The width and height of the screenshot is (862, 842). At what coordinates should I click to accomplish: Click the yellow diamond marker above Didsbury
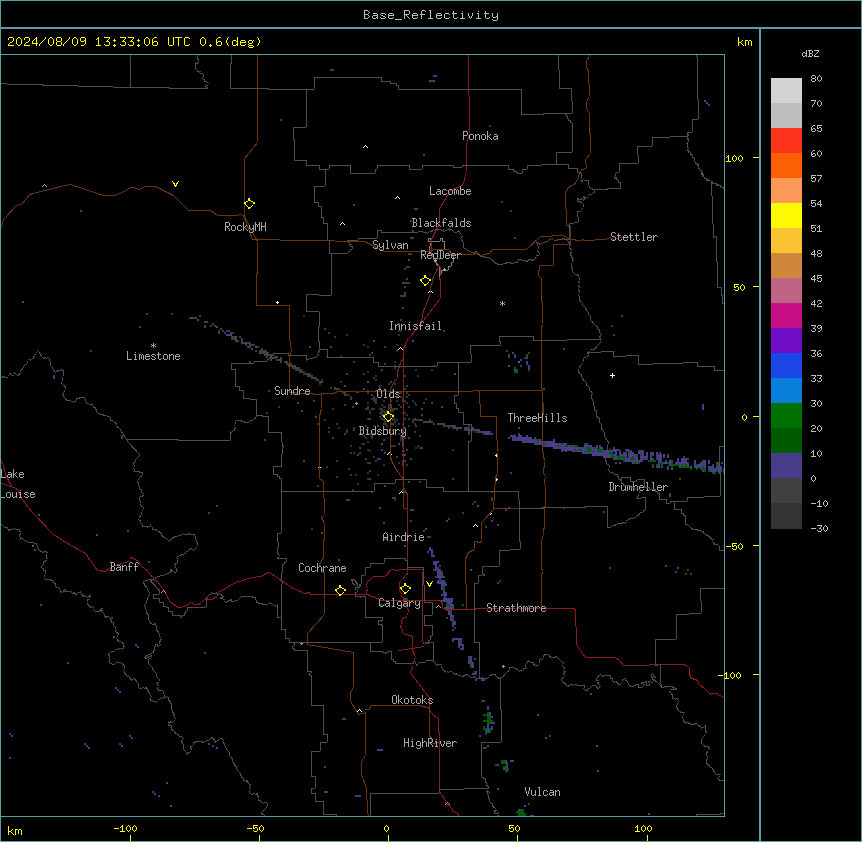pos(388,417)
